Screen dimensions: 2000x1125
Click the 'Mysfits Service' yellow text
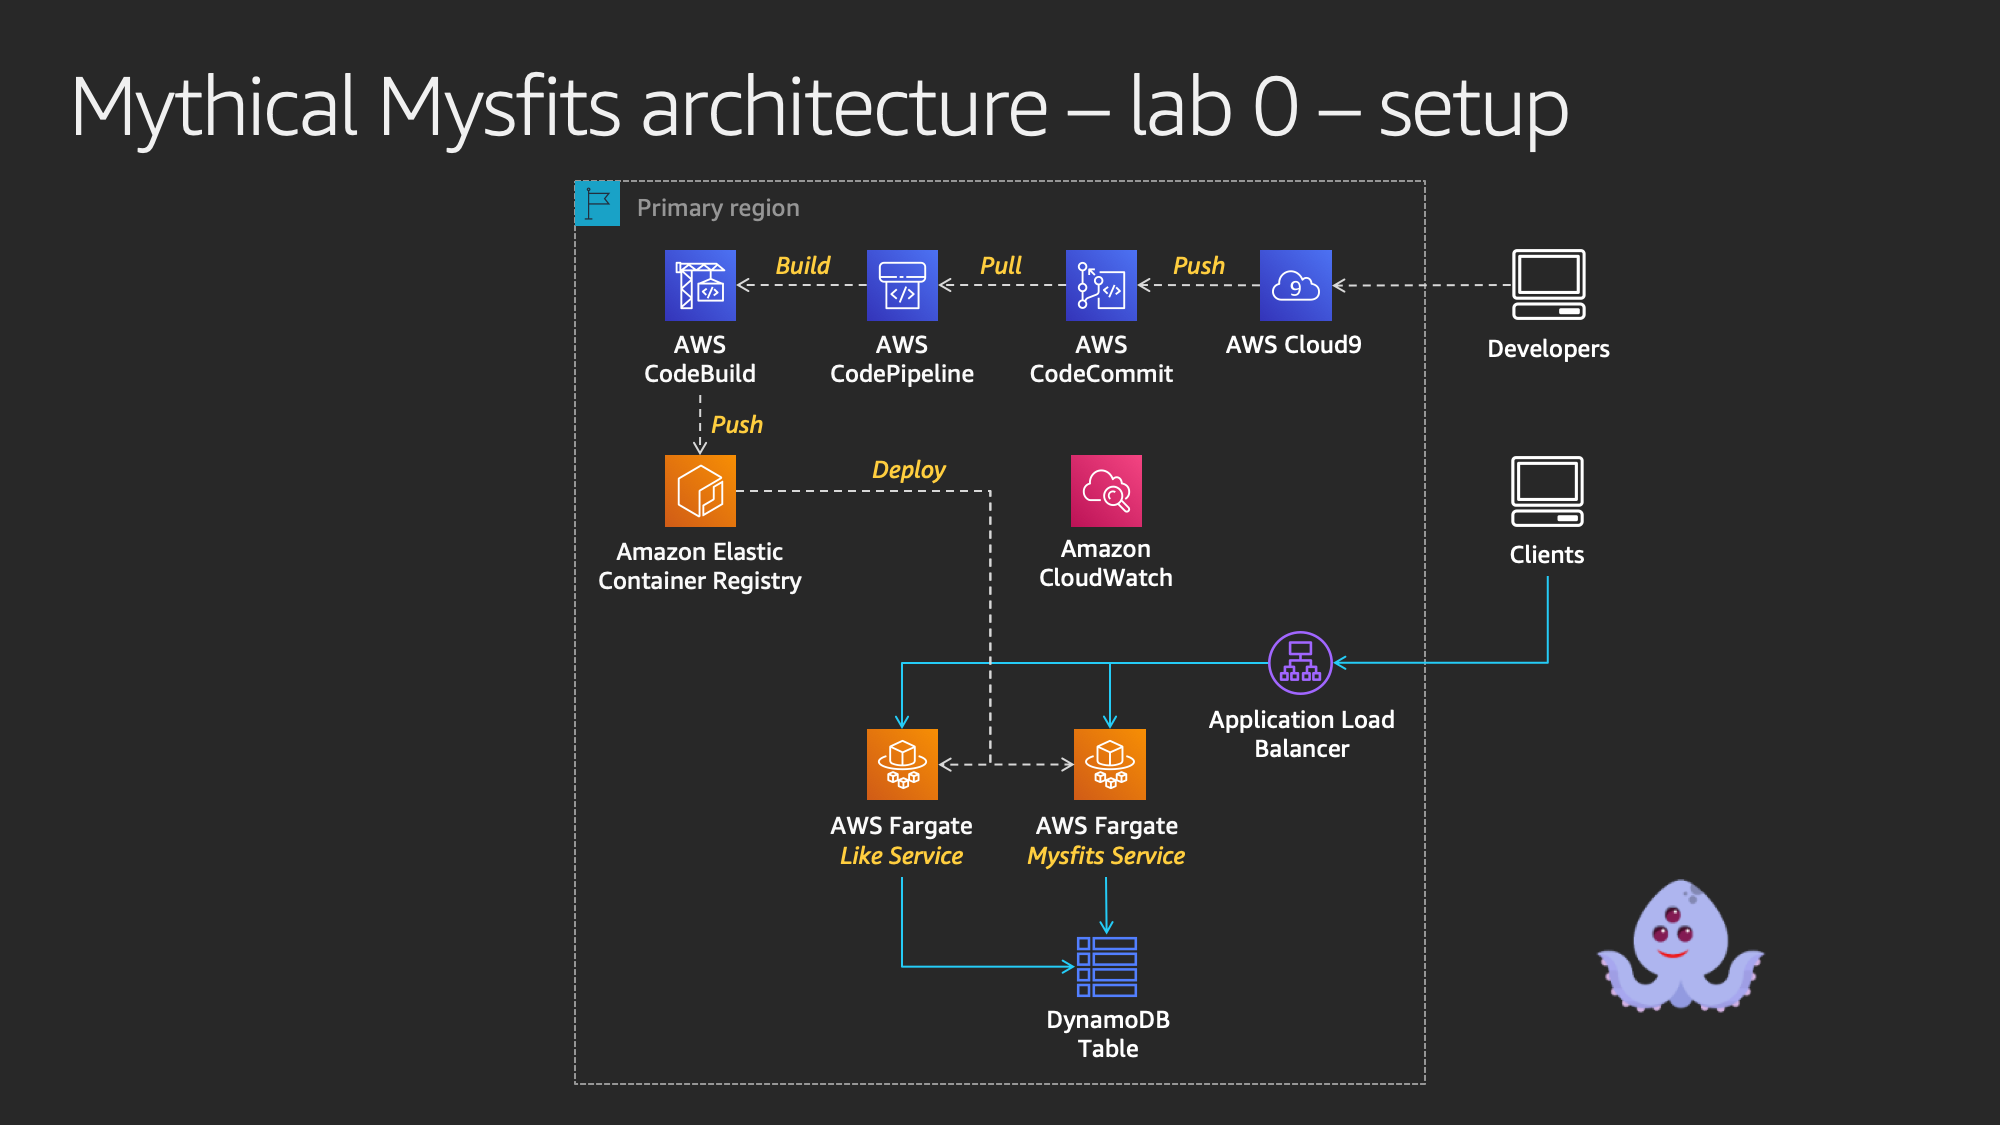1106,856
